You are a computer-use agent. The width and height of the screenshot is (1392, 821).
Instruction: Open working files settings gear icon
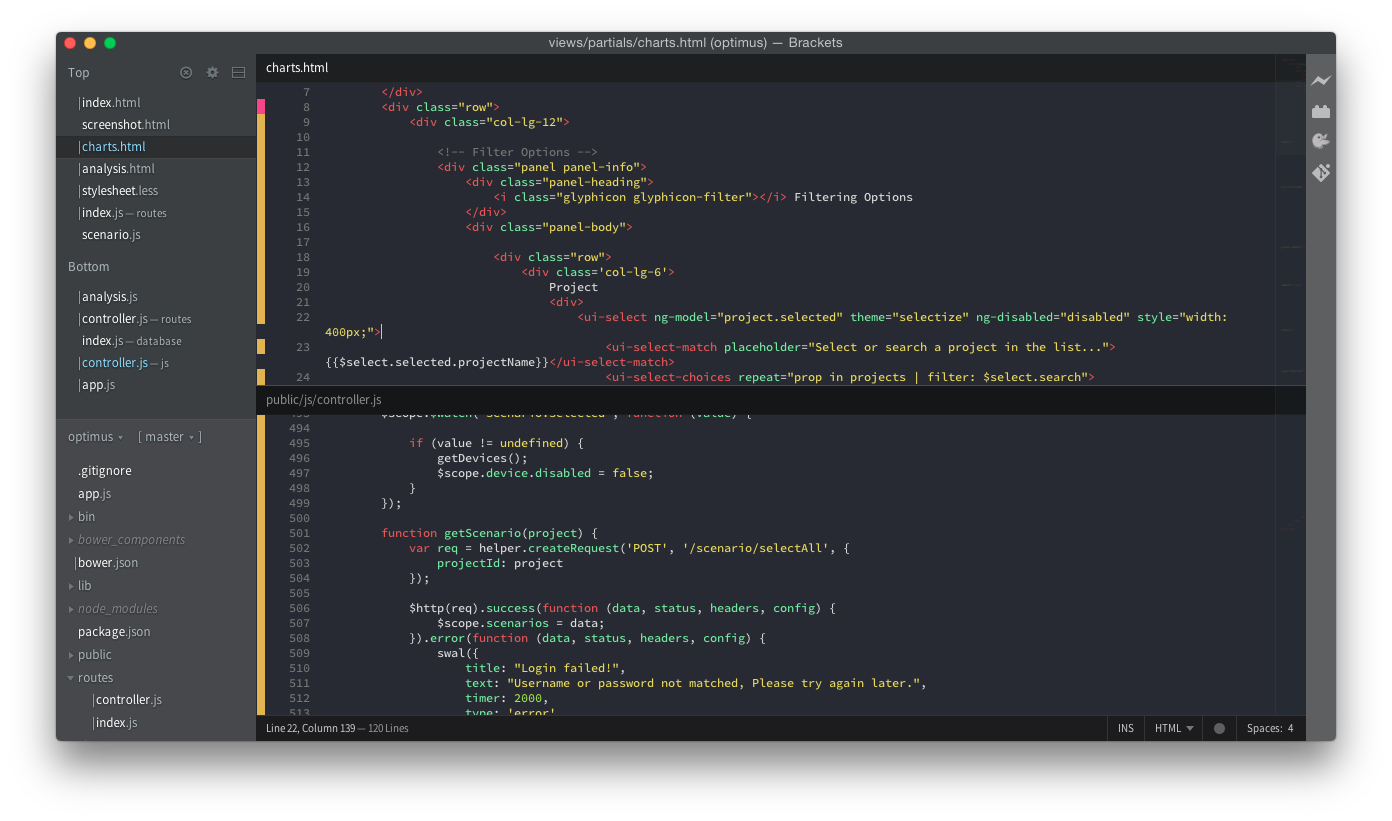[212, 72]
